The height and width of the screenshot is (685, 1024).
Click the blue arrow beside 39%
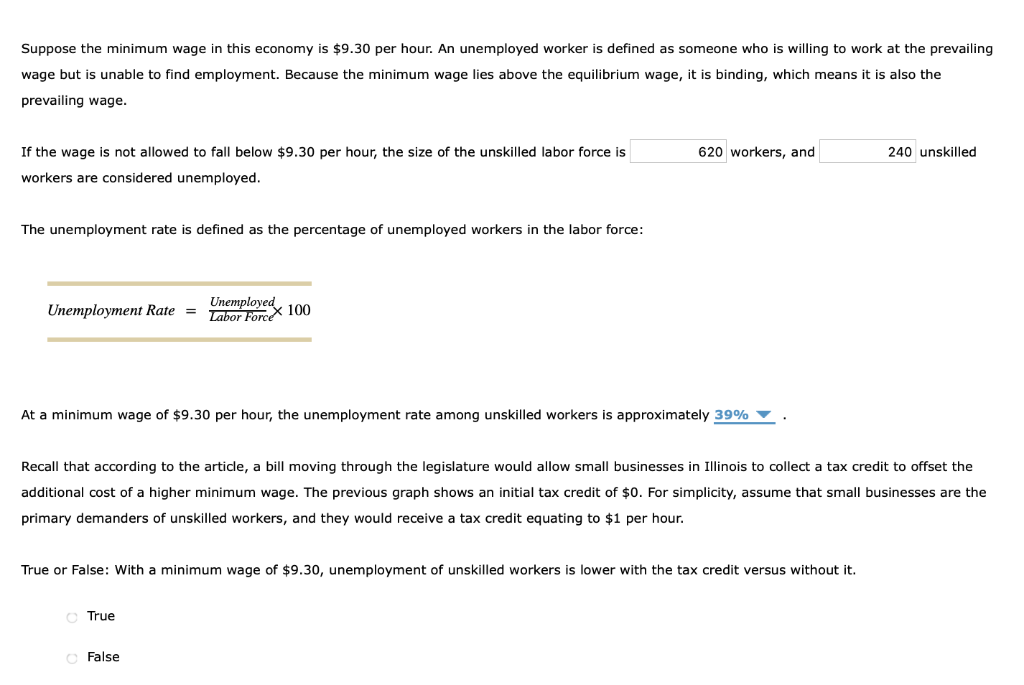[763, 415]
